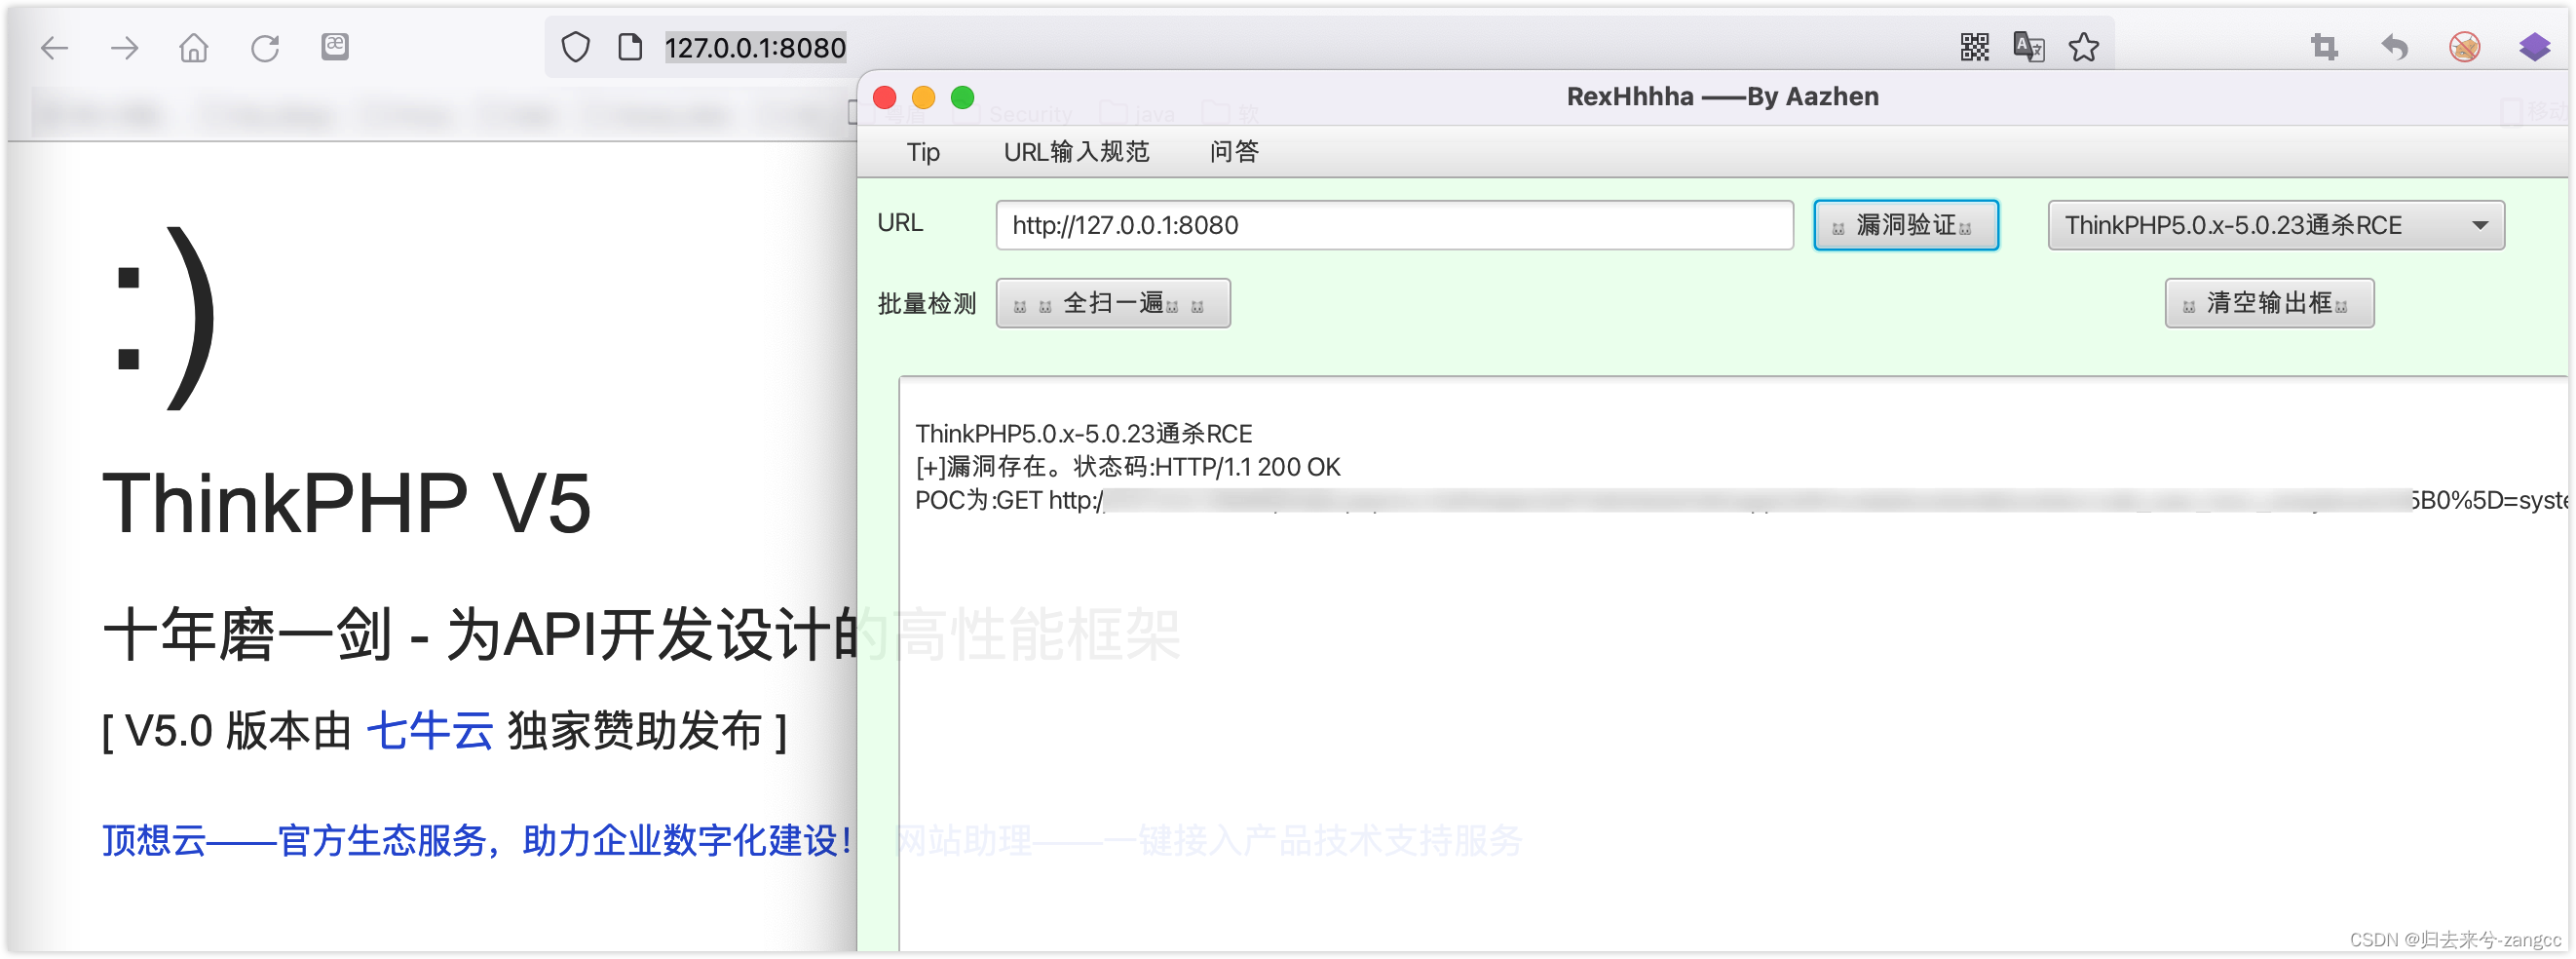Image resolution: width=2576 pixels, height=959 pixels.
Task: Click the page info icon in address bar
Action: (630, 47)
